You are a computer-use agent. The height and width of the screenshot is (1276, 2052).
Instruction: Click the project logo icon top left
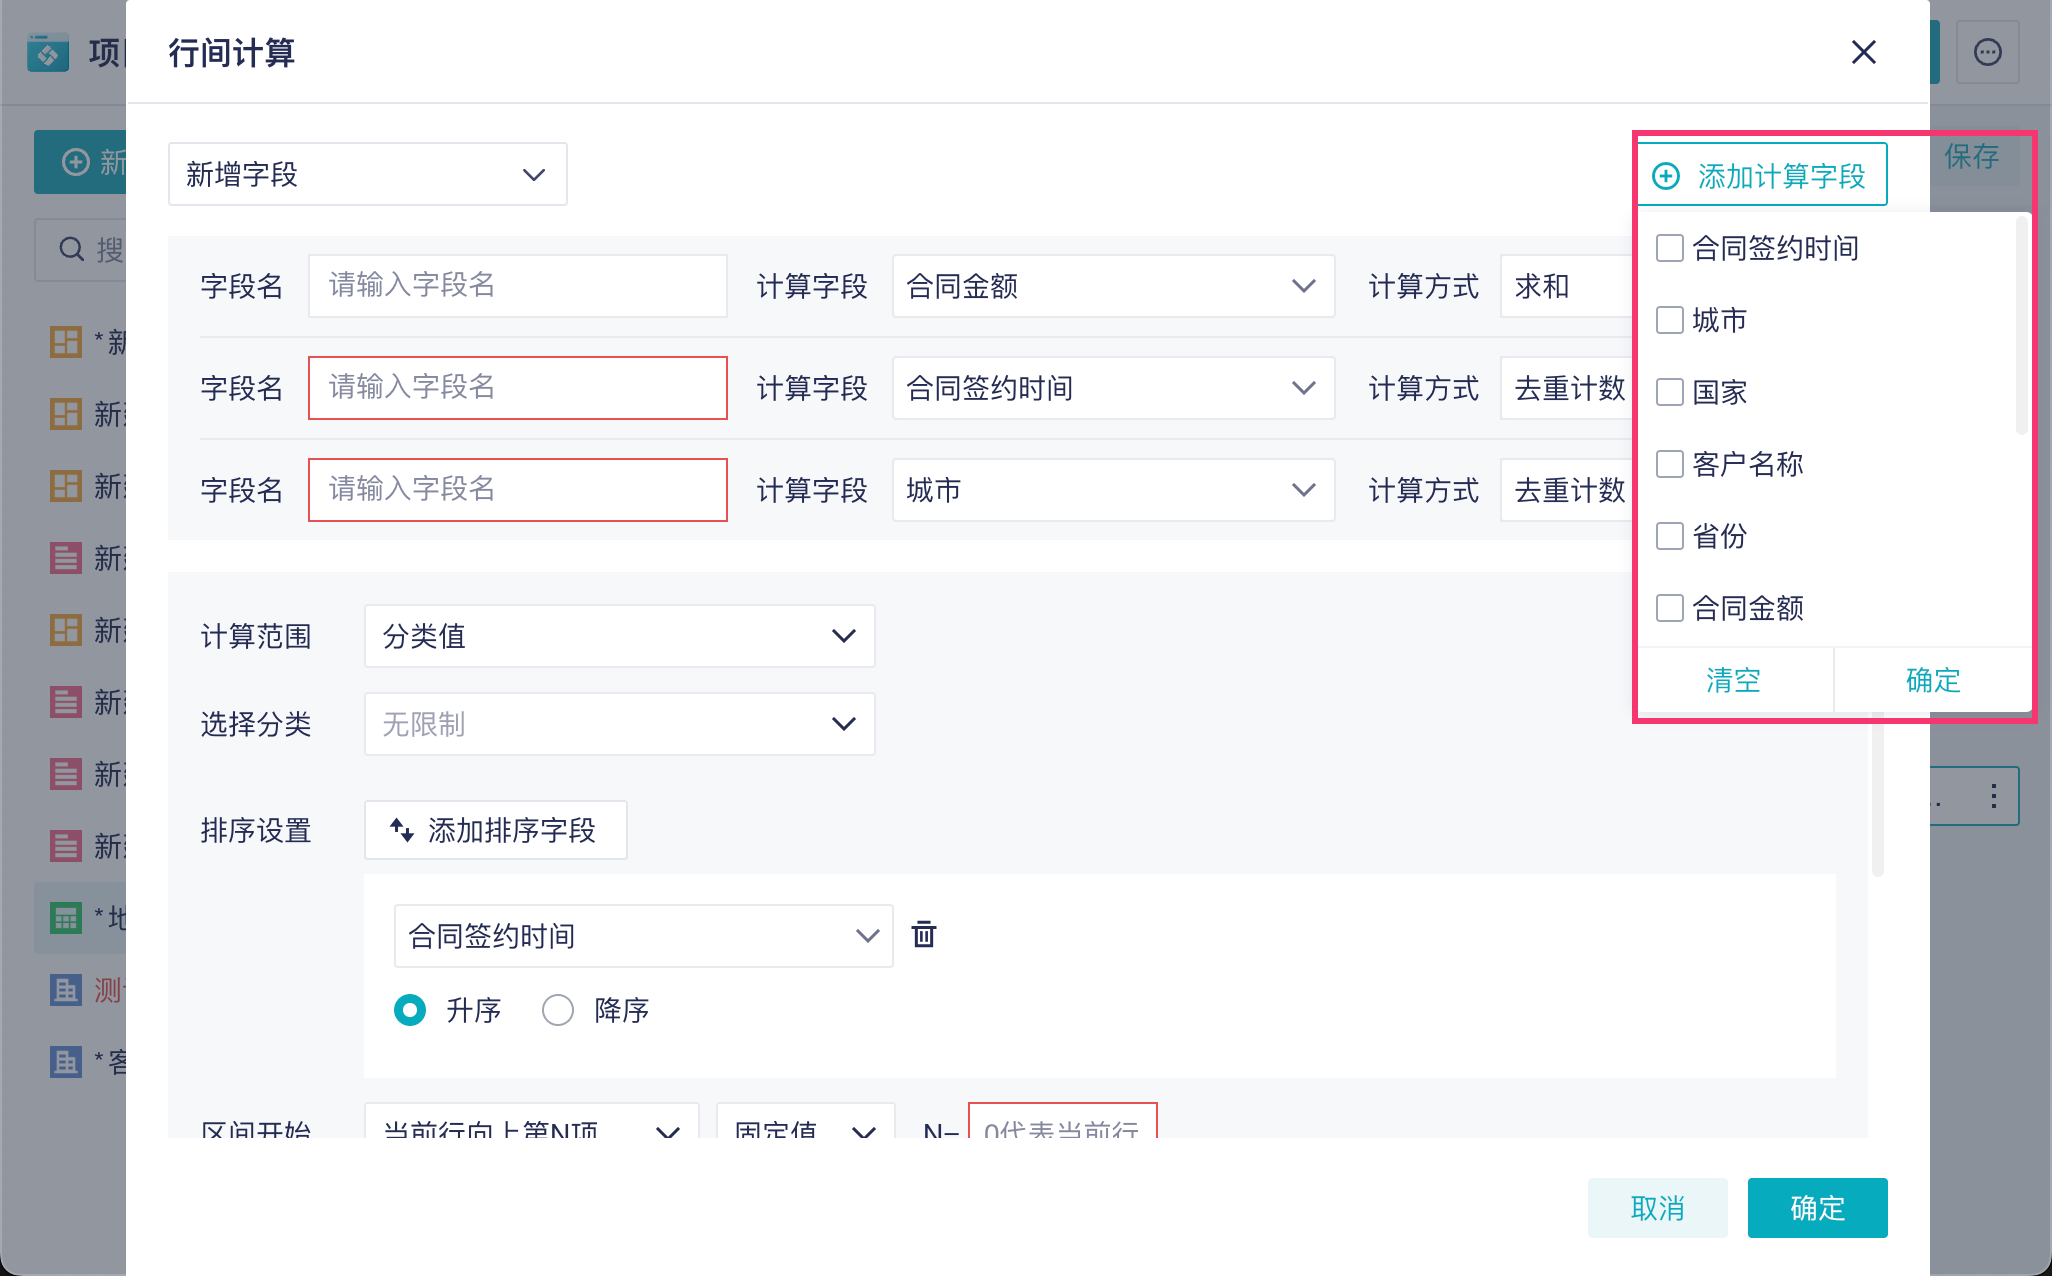pos(48,52)
